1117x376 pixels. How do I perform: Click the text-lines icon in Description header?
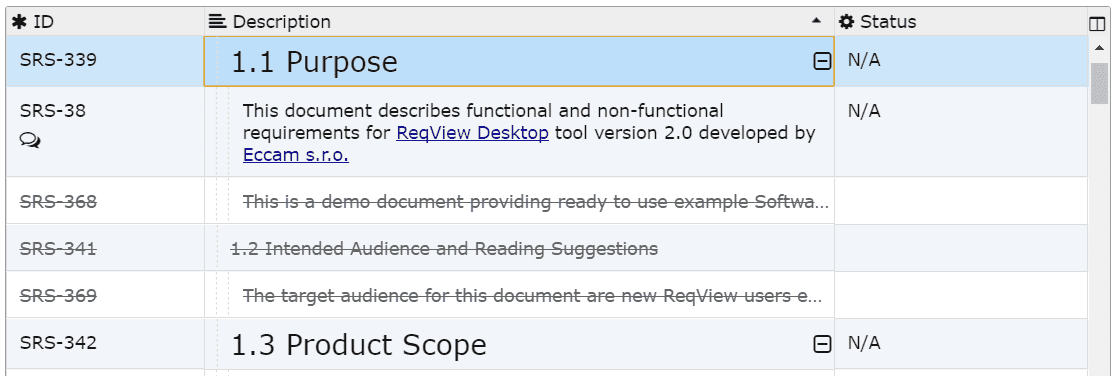pyautogui.click(x=217, y=22)
